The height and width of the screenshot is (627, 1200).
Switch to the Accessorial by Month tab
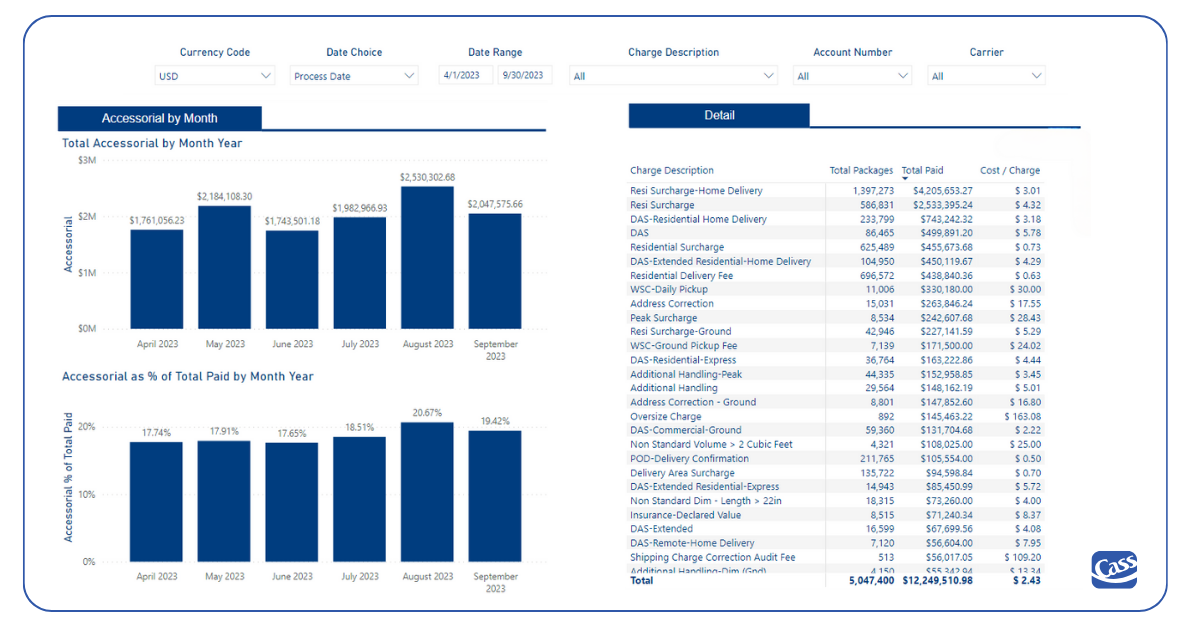[159, 117]
